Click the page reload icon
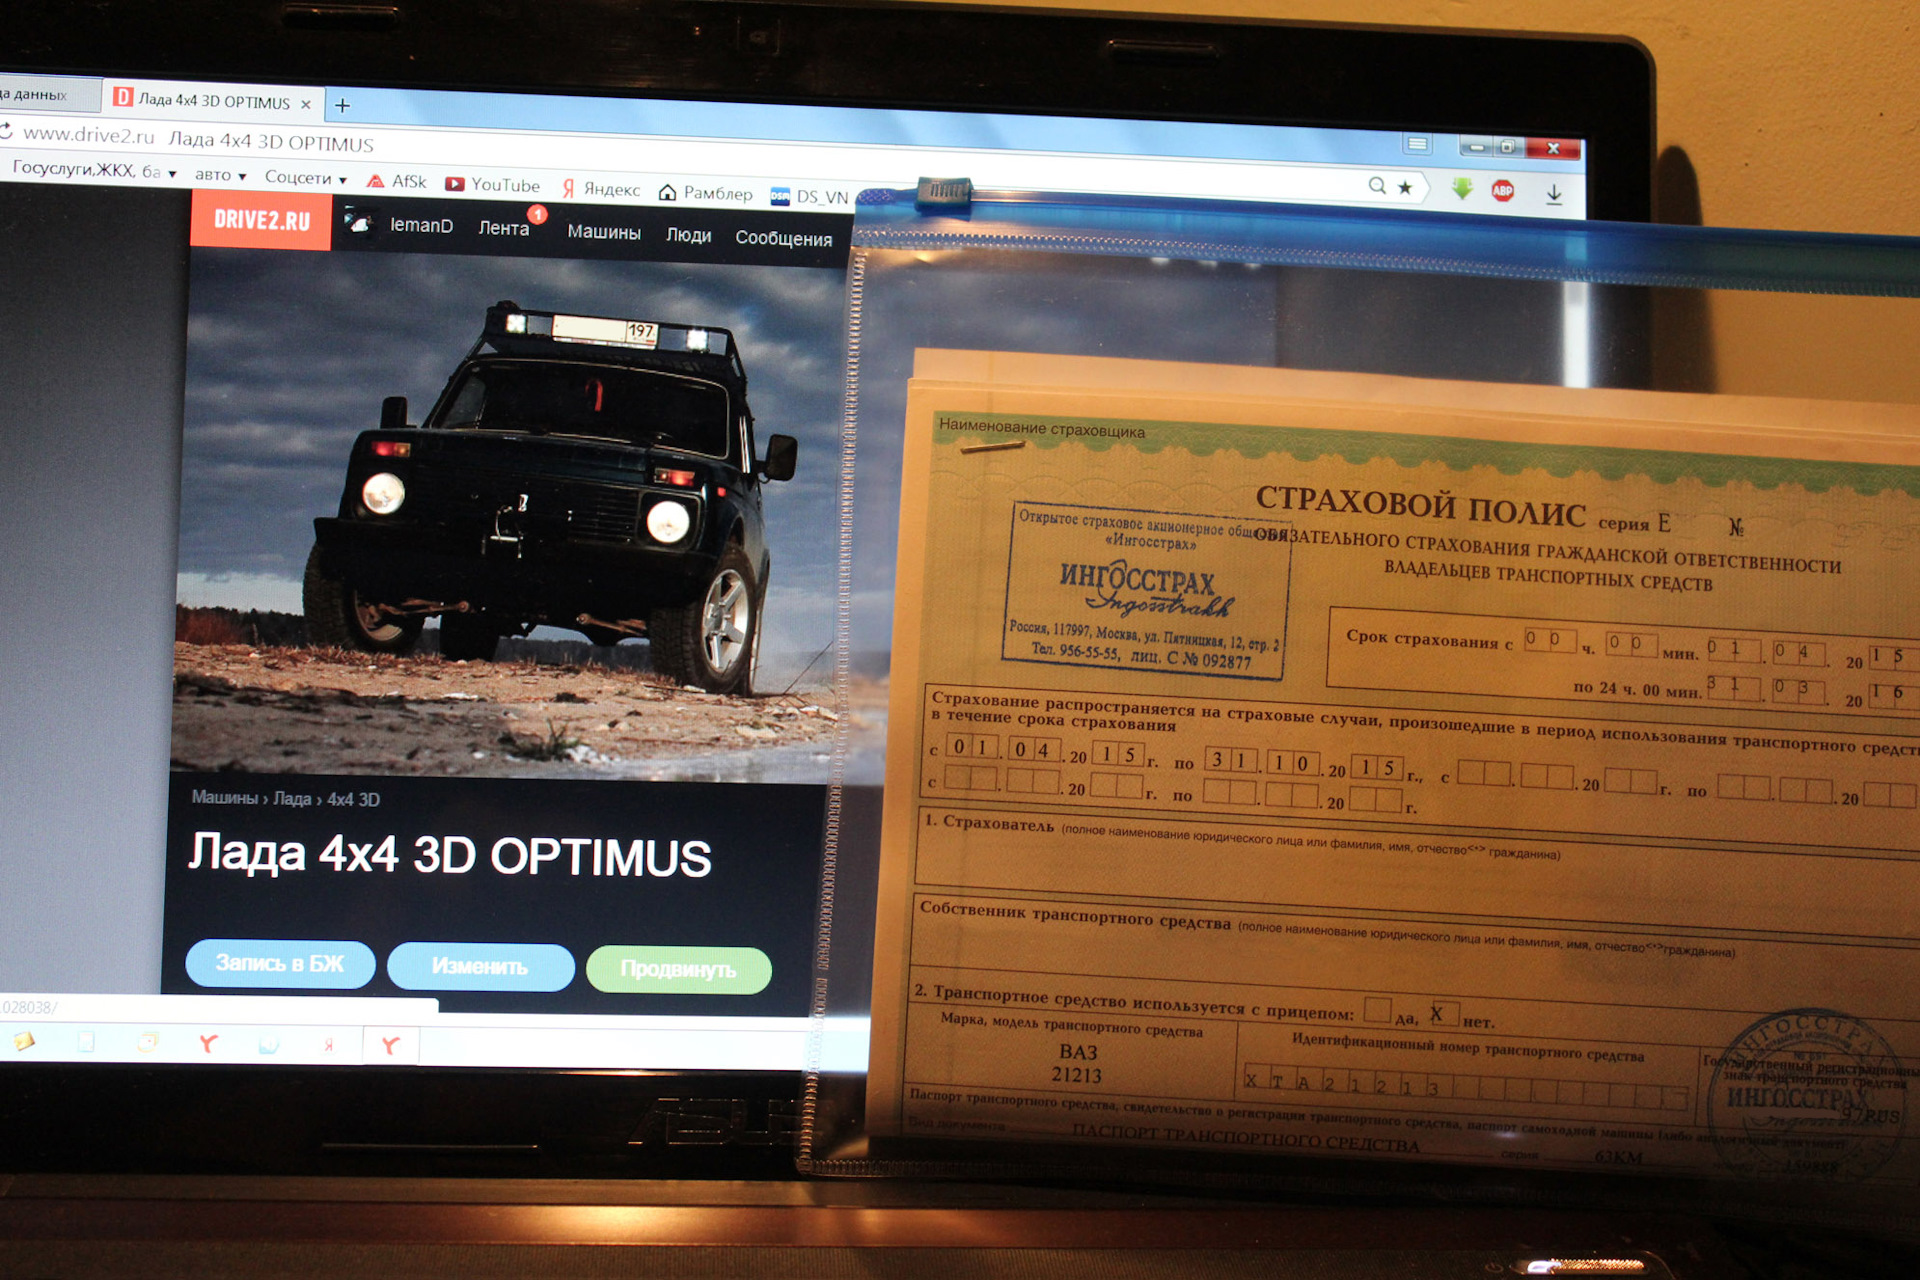 pyautogui.click(x=5, y=131)
